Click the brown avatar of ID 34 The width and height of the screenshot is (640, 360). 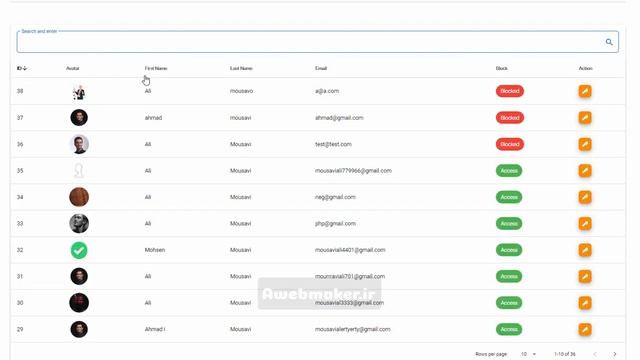point(79,197)
